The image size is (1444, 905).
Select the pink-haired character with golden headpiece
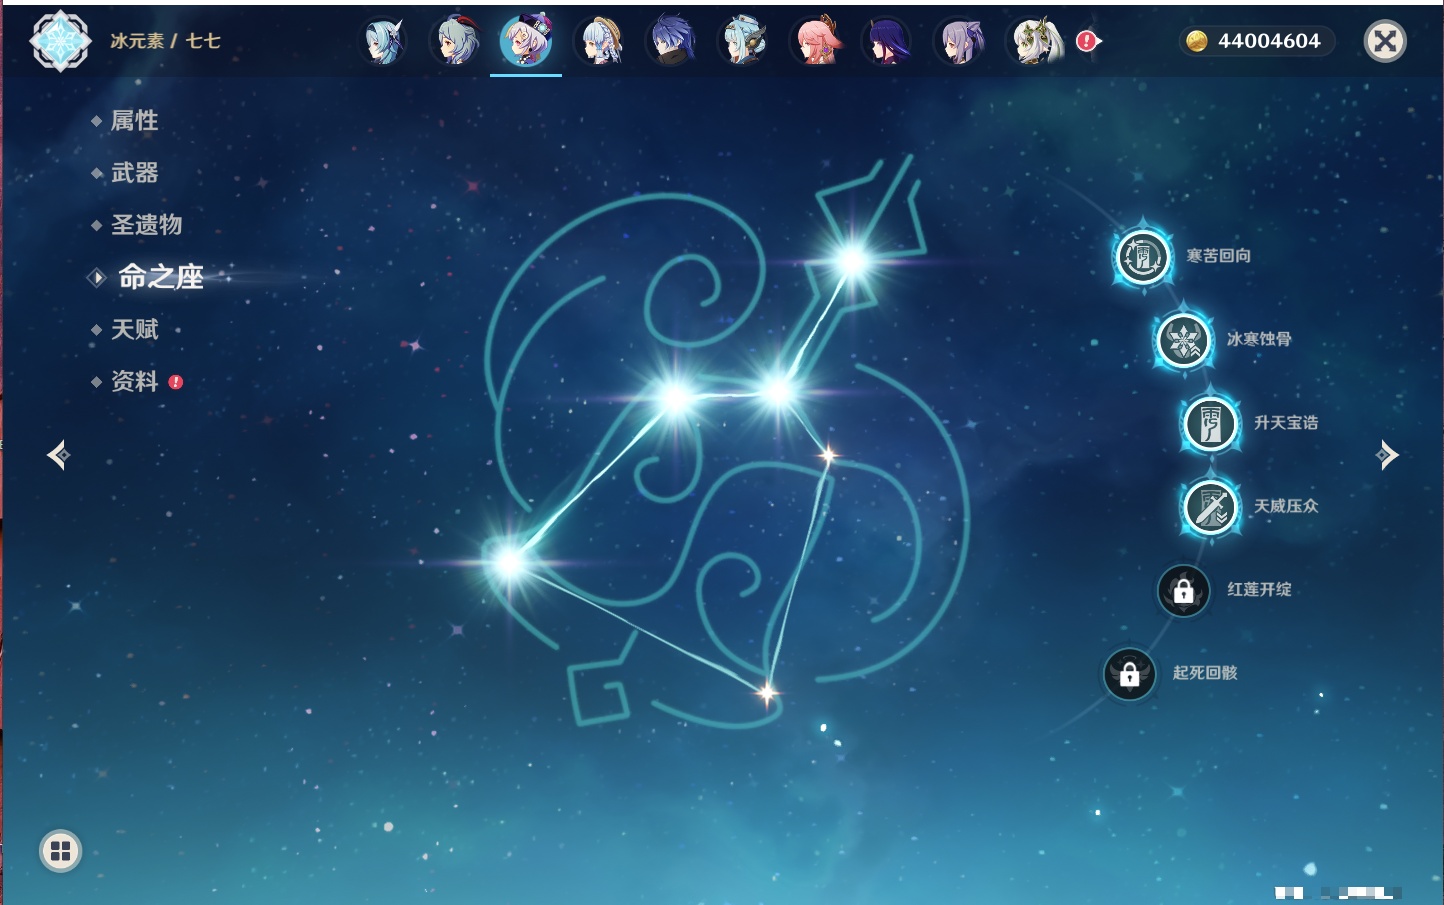(x=815, y=42)
